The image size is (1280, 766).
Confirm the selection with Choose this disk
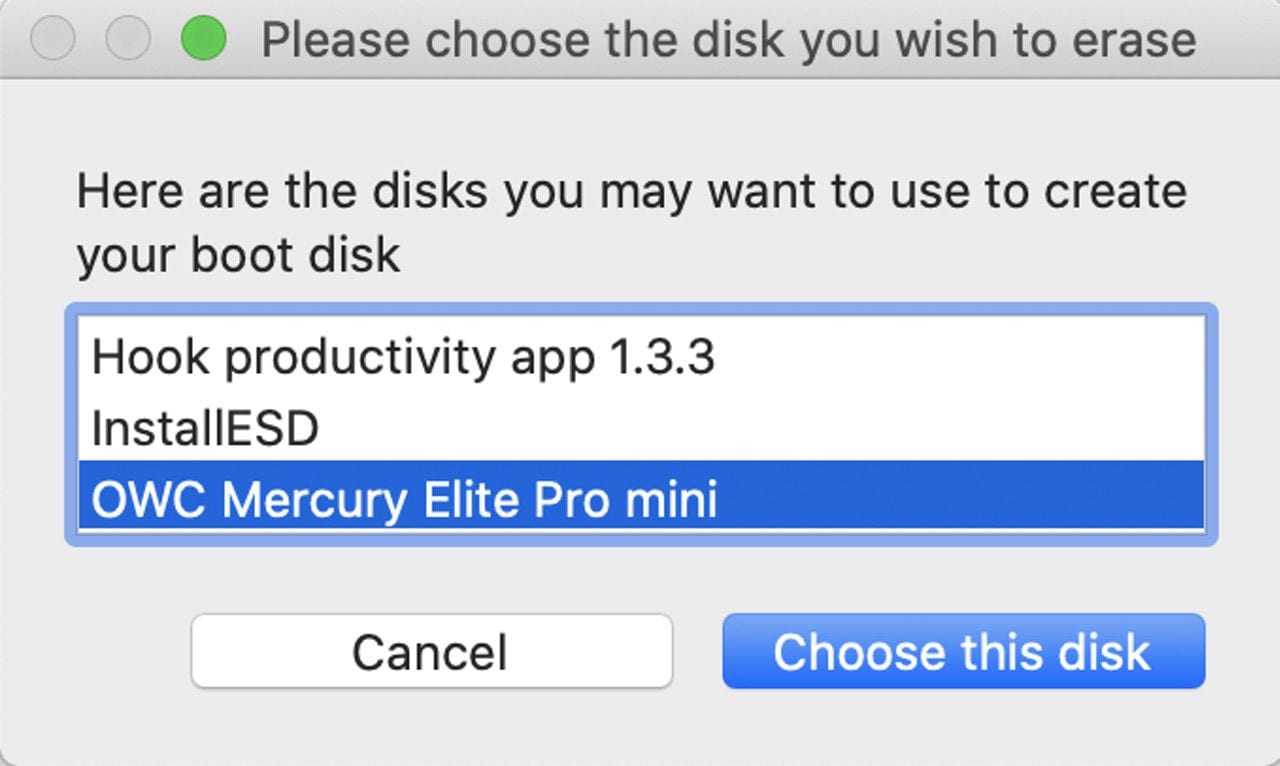click(x=963, y=651)
